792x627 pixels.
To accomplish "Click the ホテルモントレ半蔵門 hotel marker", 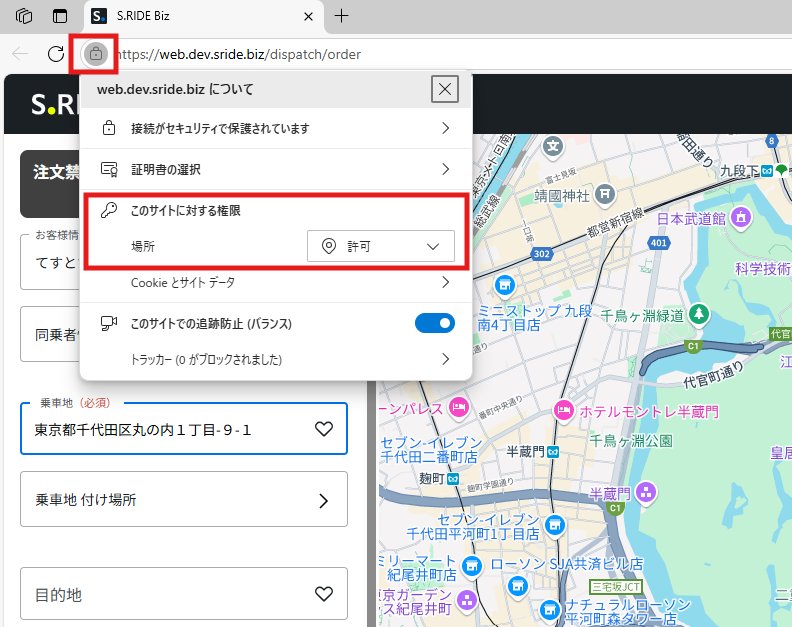I will [x=564, y=410].
